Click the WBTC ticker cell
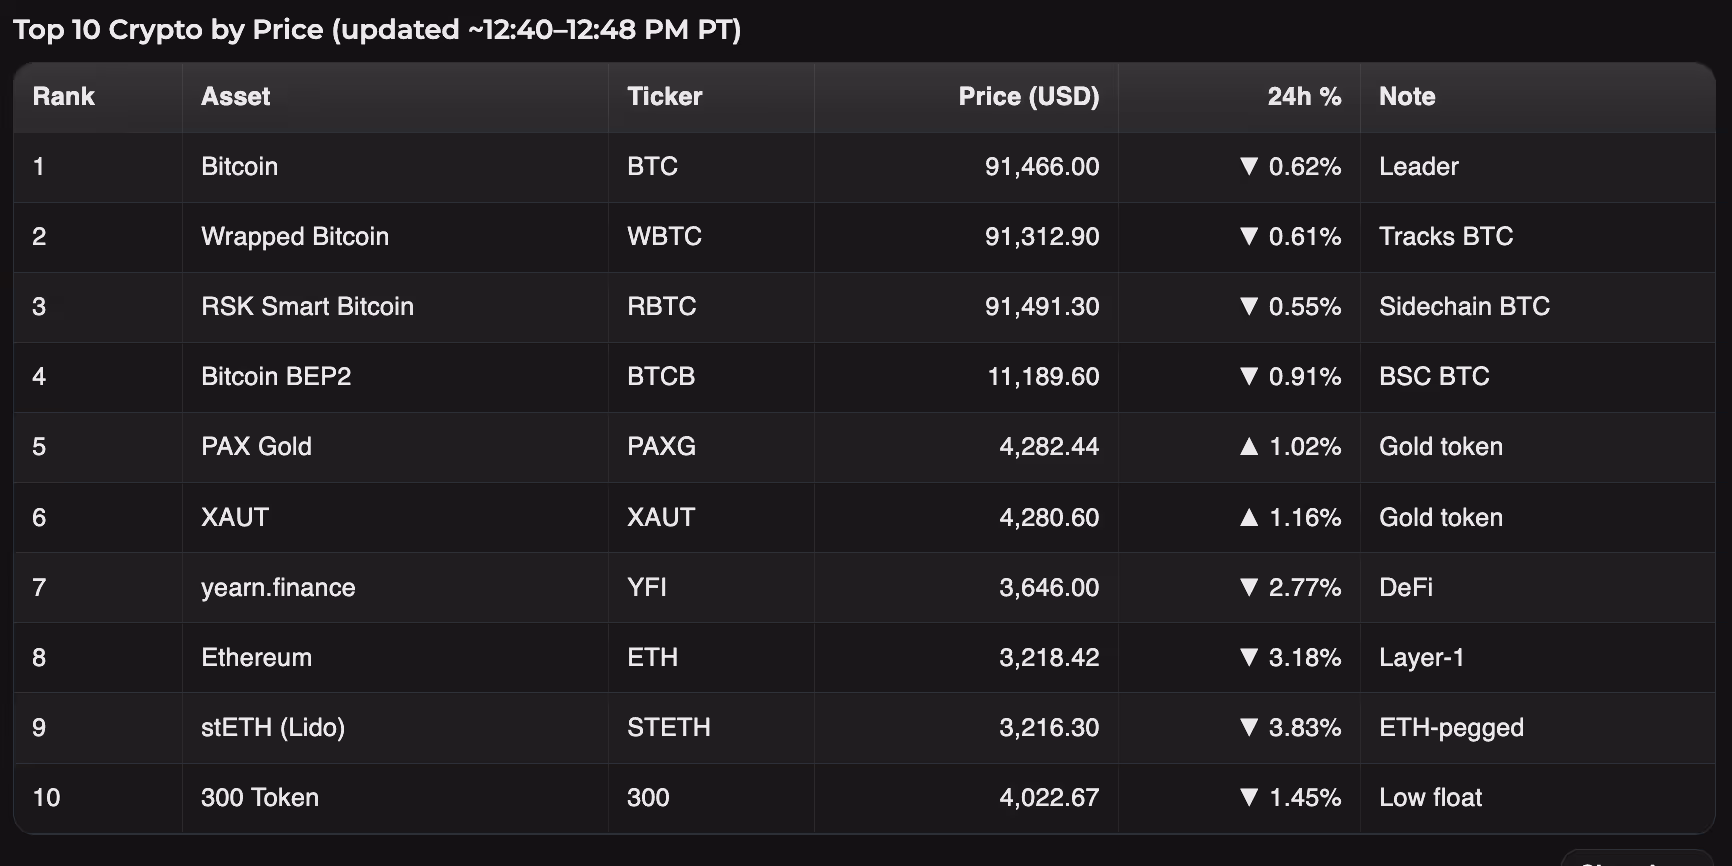The width and height of the screenshot is (1732, 866). tap(664, 237)
